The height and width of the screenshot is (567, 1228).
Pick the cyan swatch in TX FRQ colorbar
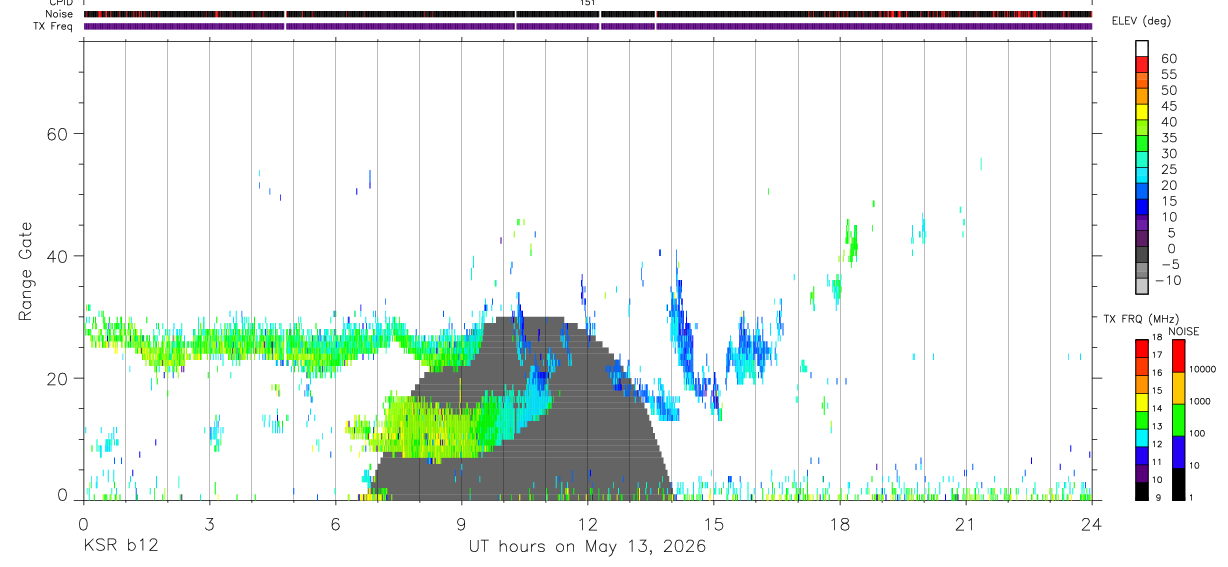[x=1142, y=436]
